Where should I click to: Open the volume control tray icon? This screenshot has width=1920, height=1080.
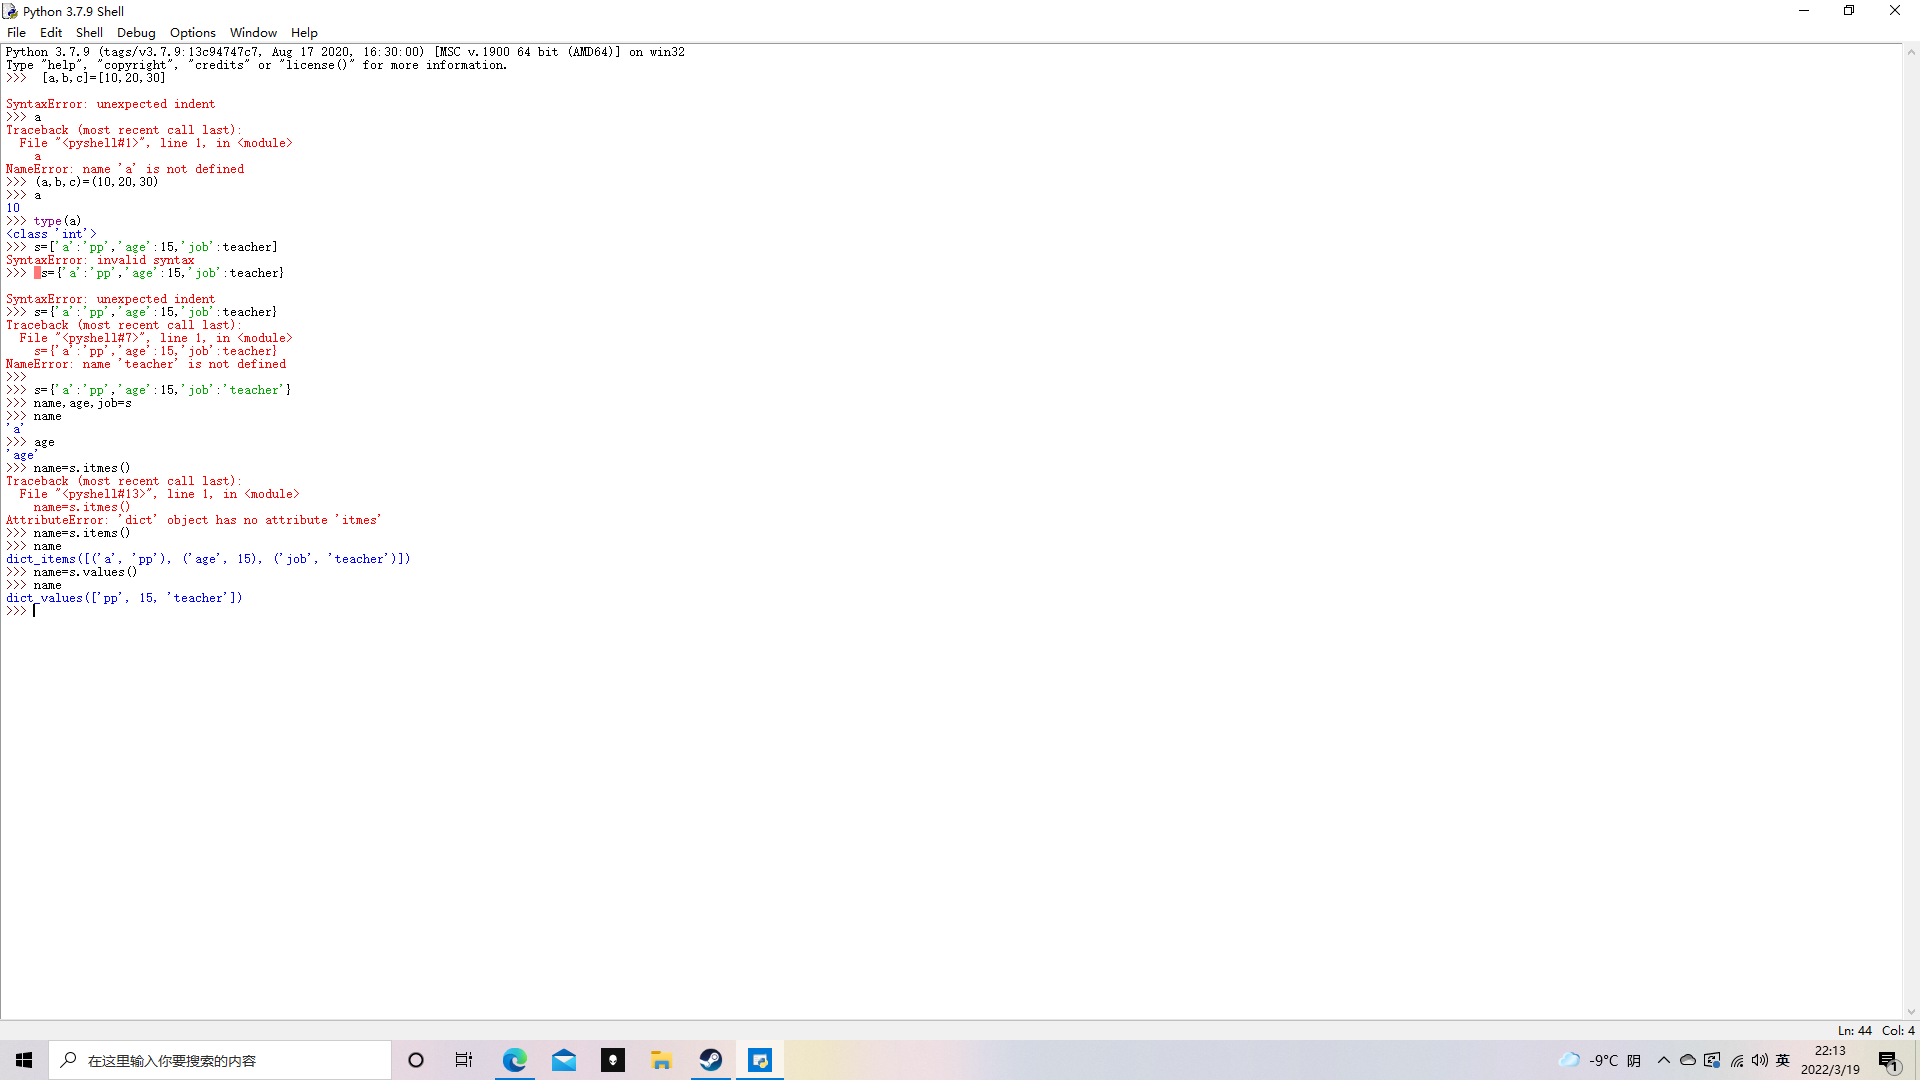click(1760, 1060)
